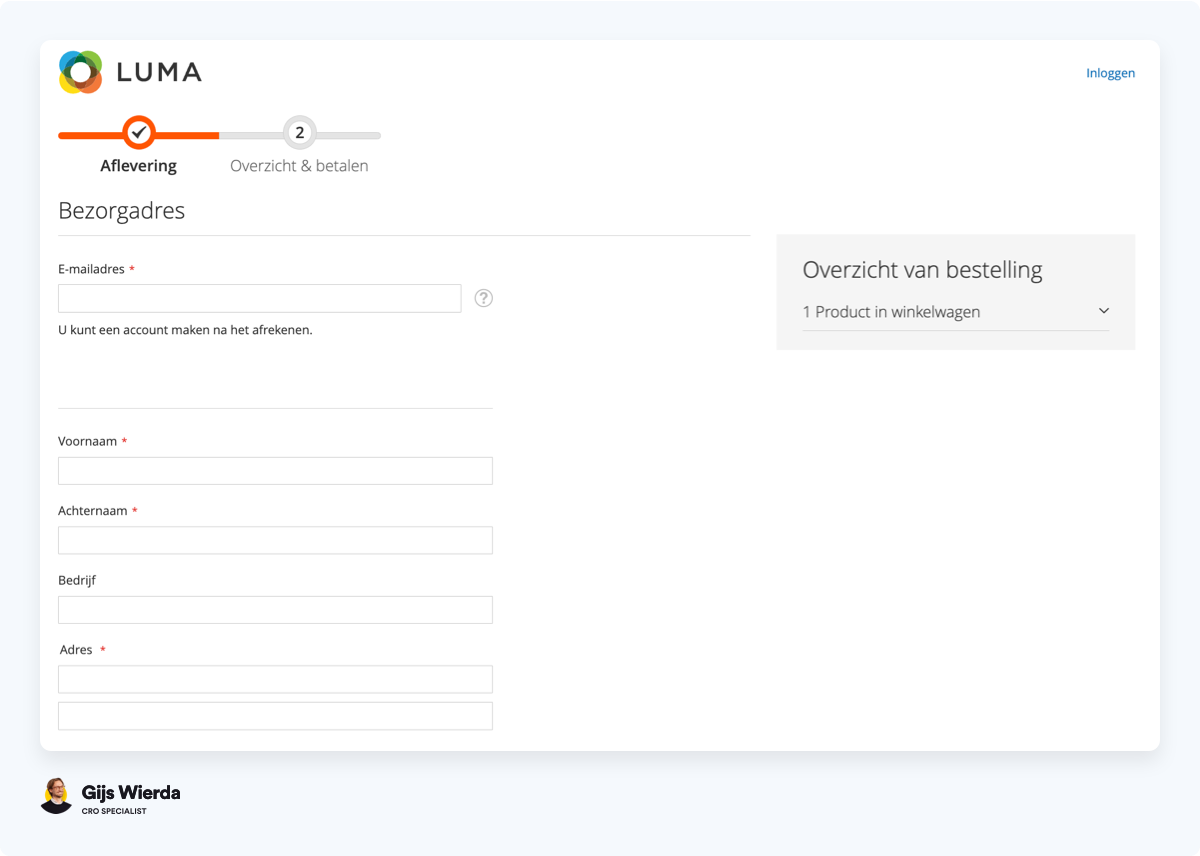Screen dimensions: 1200x856
Task: Click the Gijs Wierda name text
Action: pyautogui.click(x=131, y=793)
